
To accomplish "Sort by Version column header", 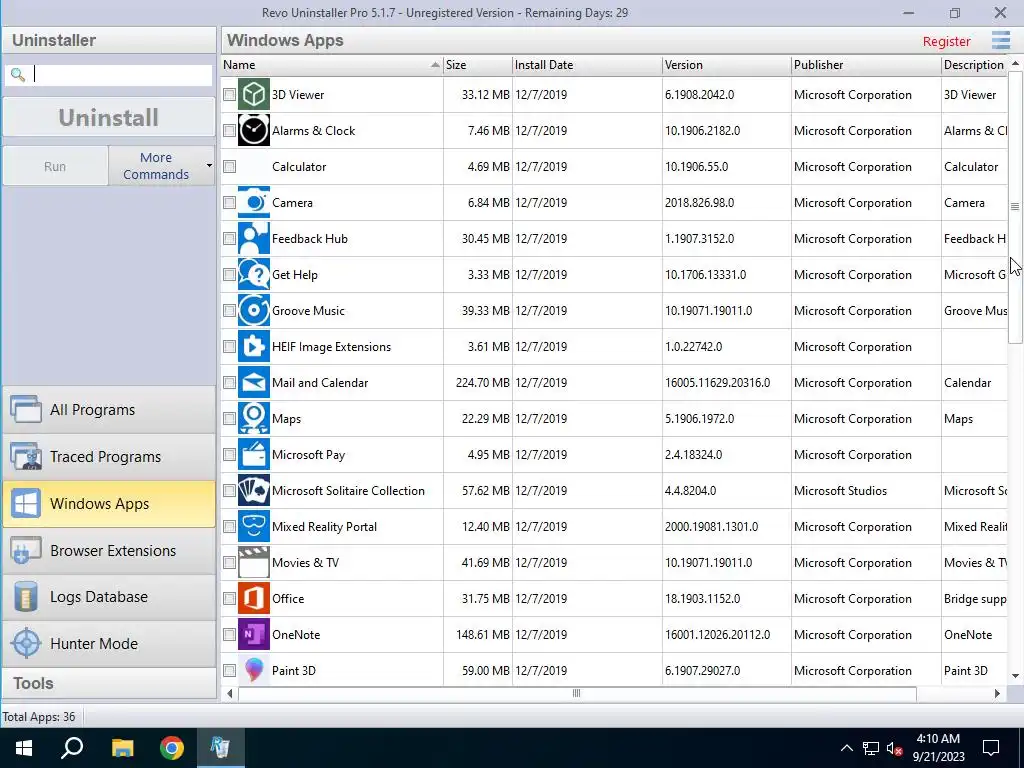I will (x=726, y=65).
